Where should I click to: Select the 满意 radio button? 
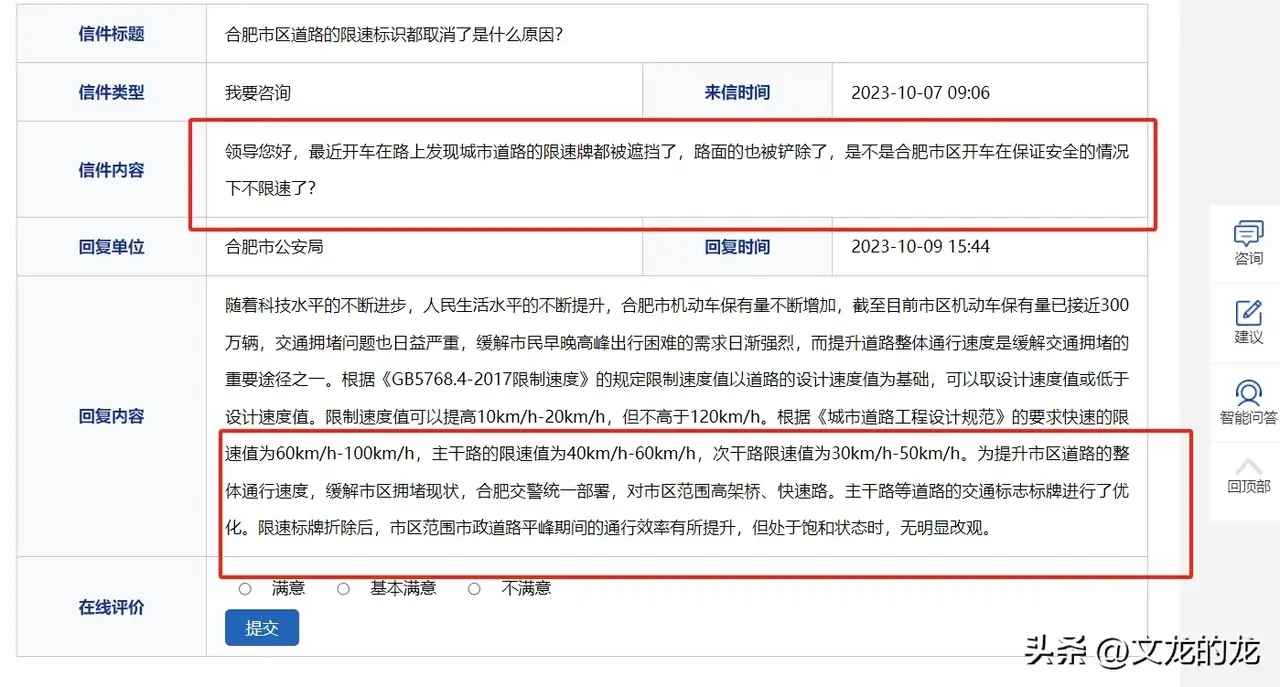pos(245,589)
